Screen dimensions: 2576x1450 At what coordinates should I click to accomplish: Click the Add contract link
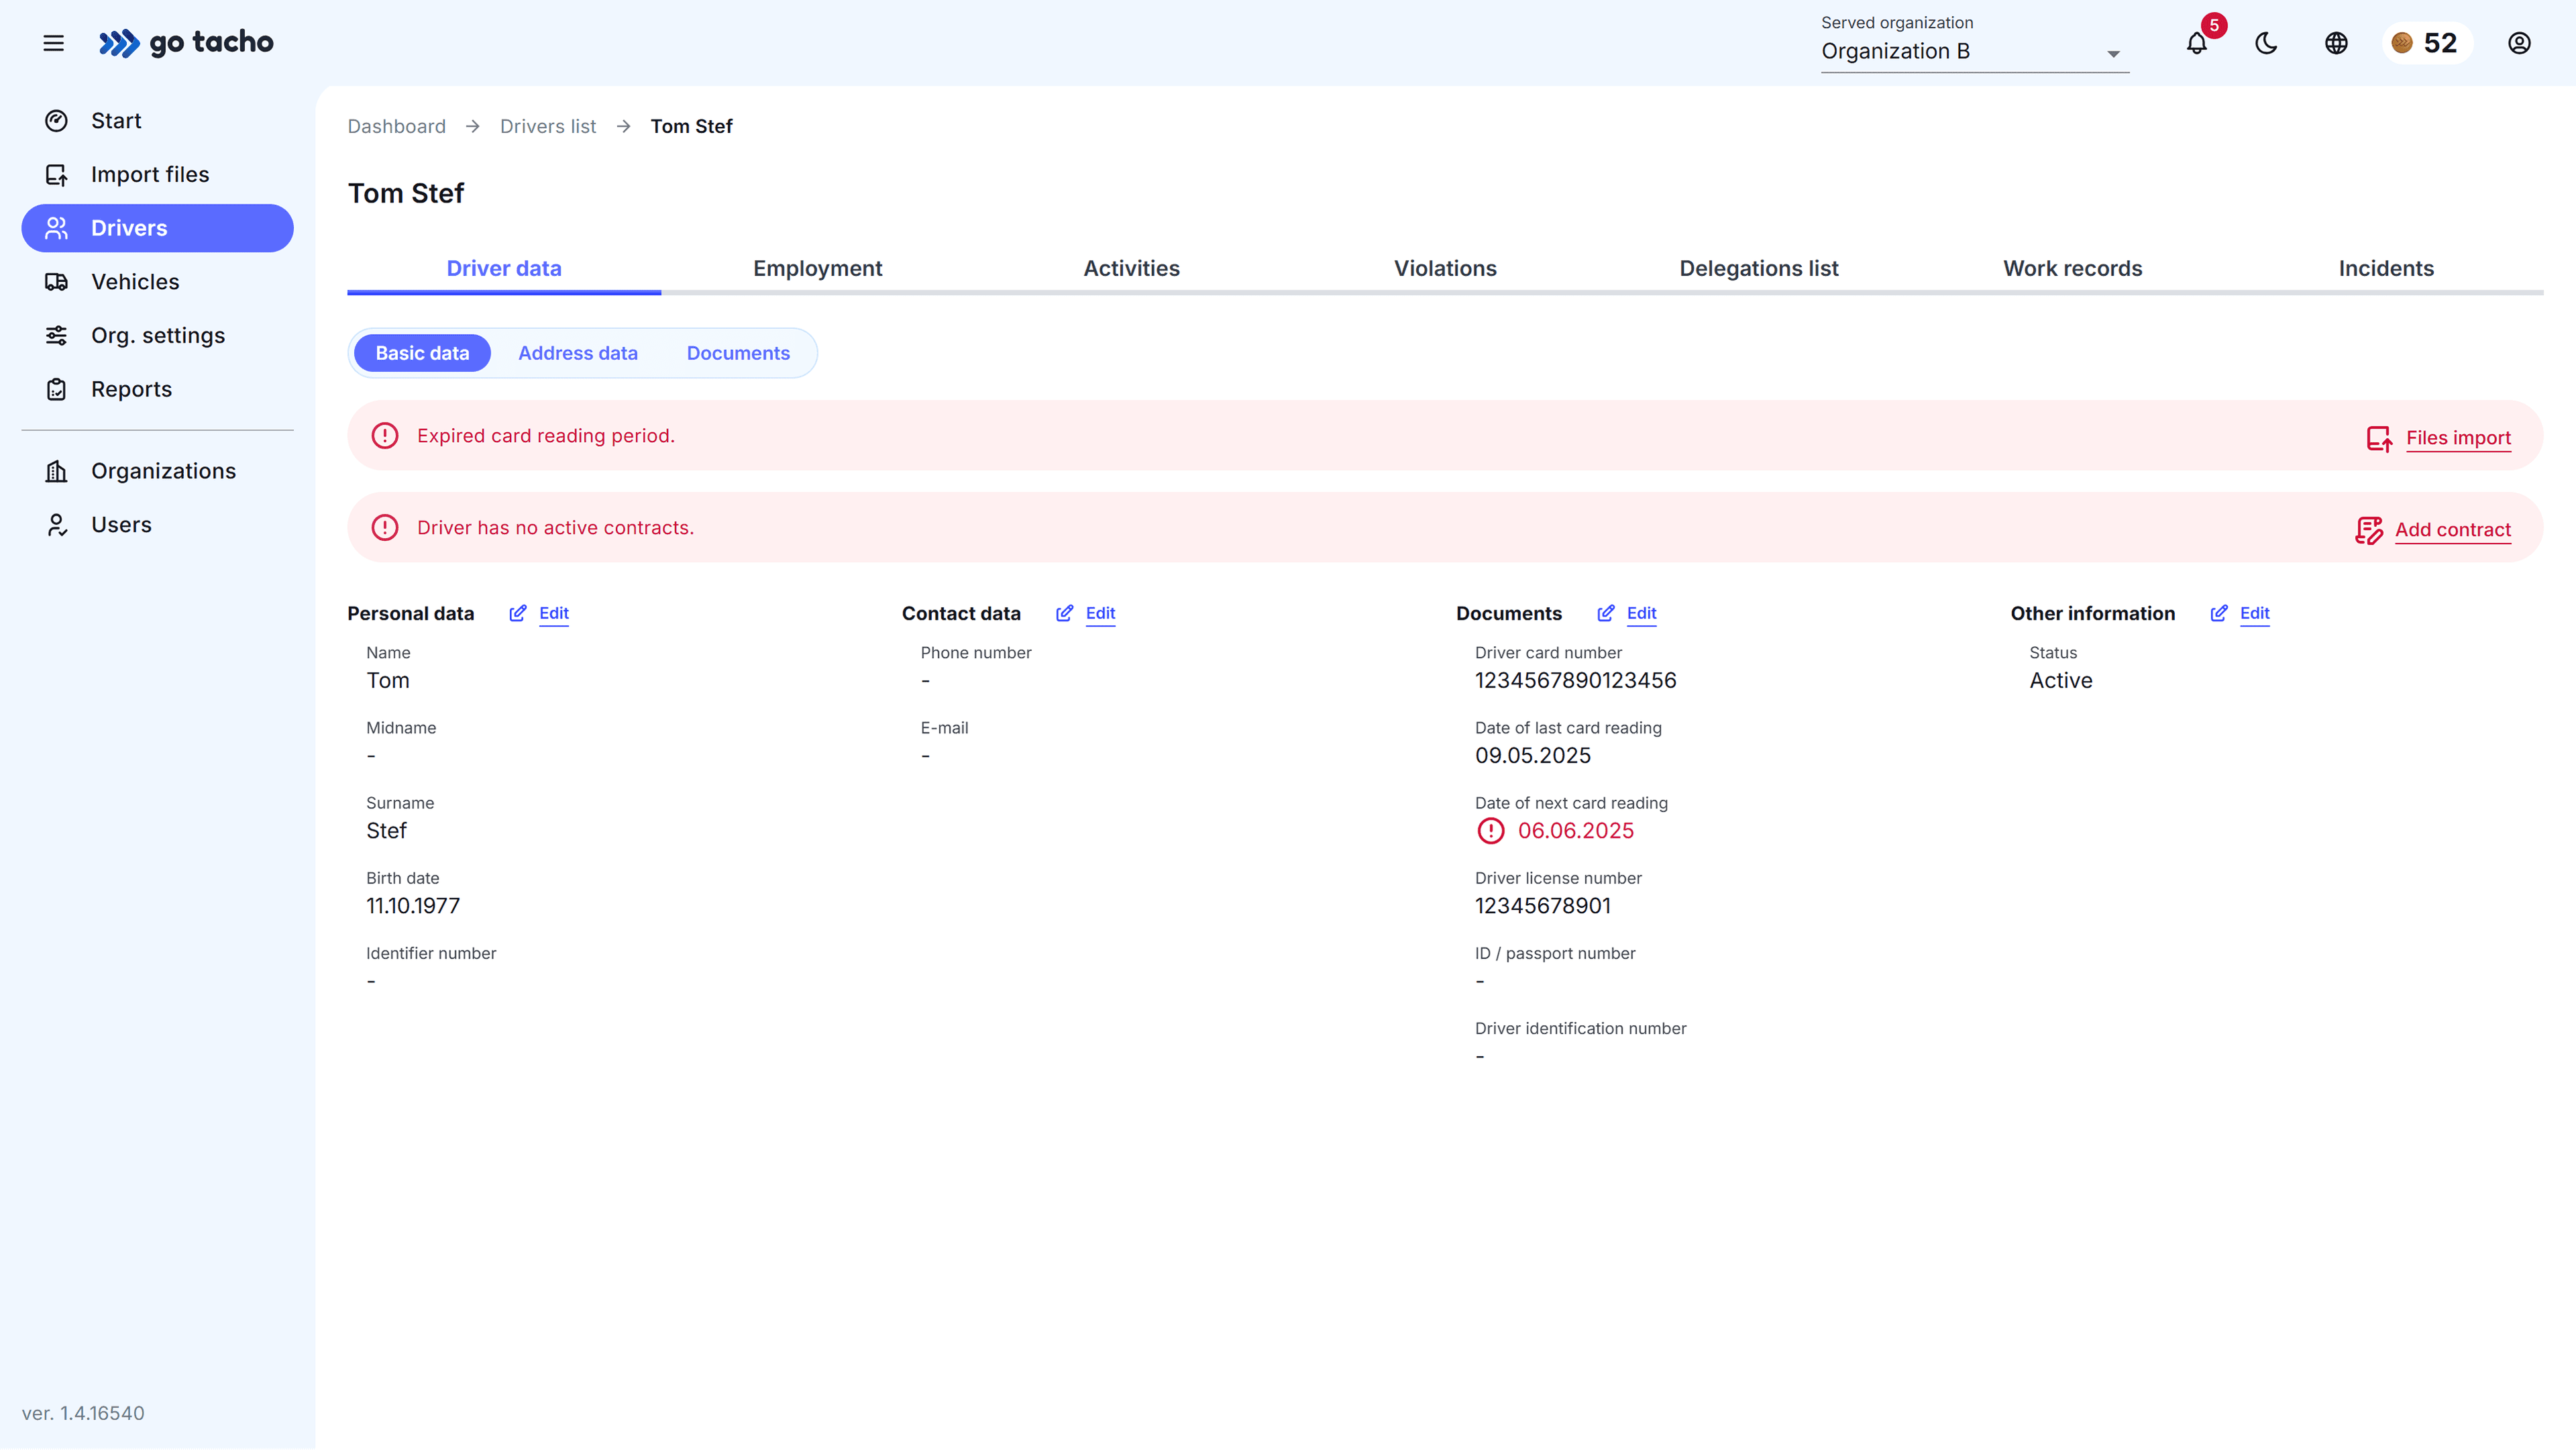2452,530
